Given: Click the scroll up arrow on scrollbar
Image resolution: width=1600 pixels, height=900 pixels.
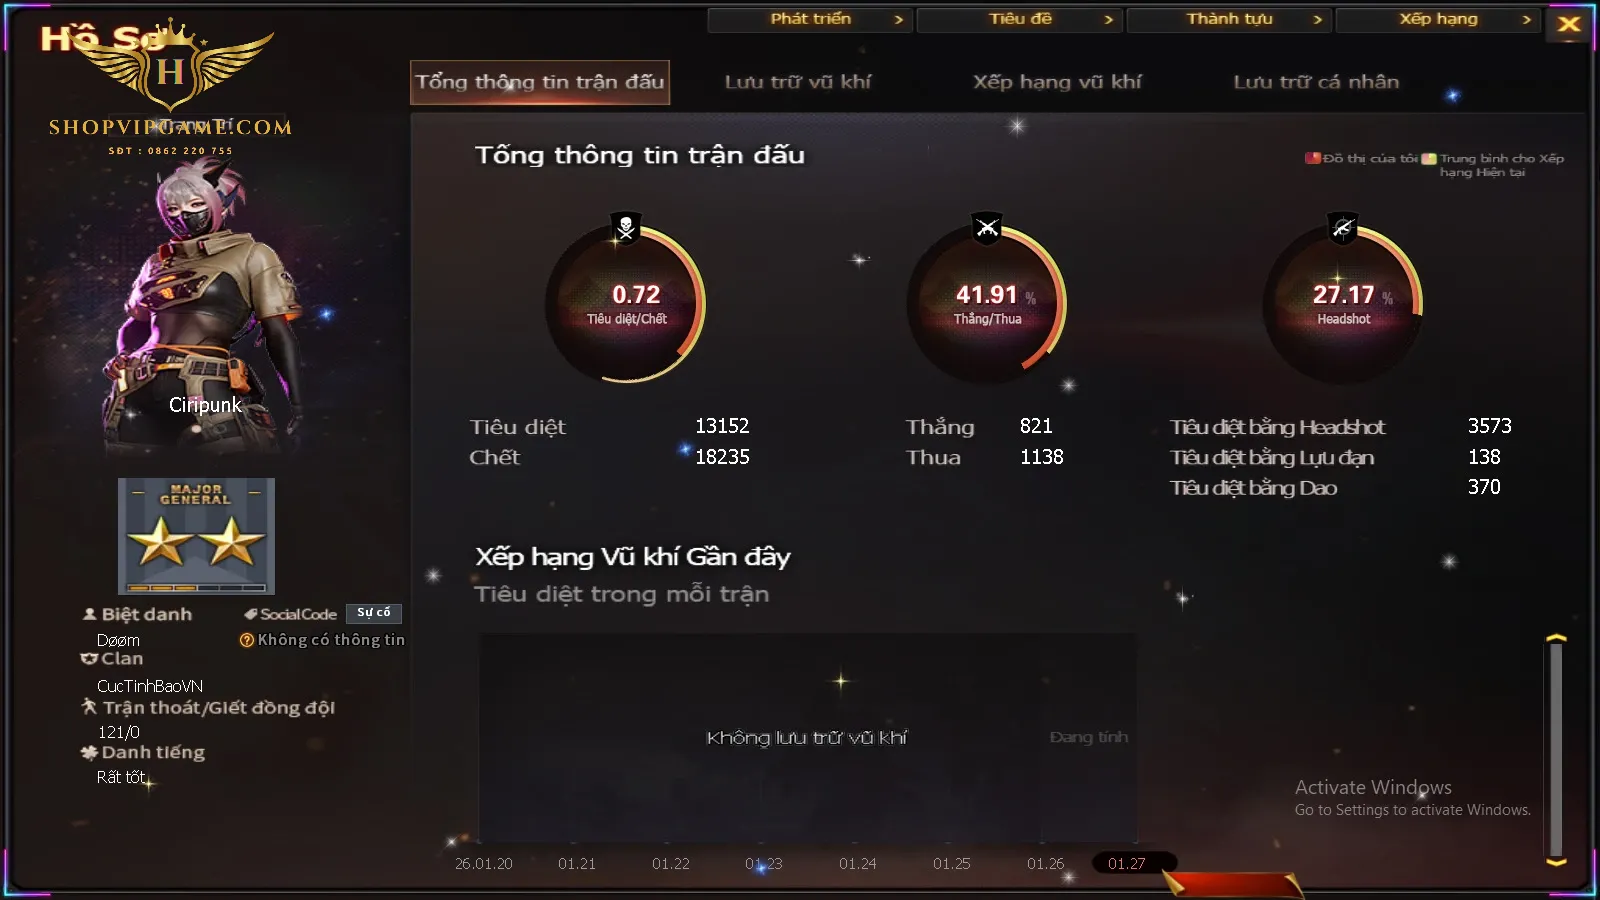Looking at the screenshot, I should click(x=1556, y=637).
